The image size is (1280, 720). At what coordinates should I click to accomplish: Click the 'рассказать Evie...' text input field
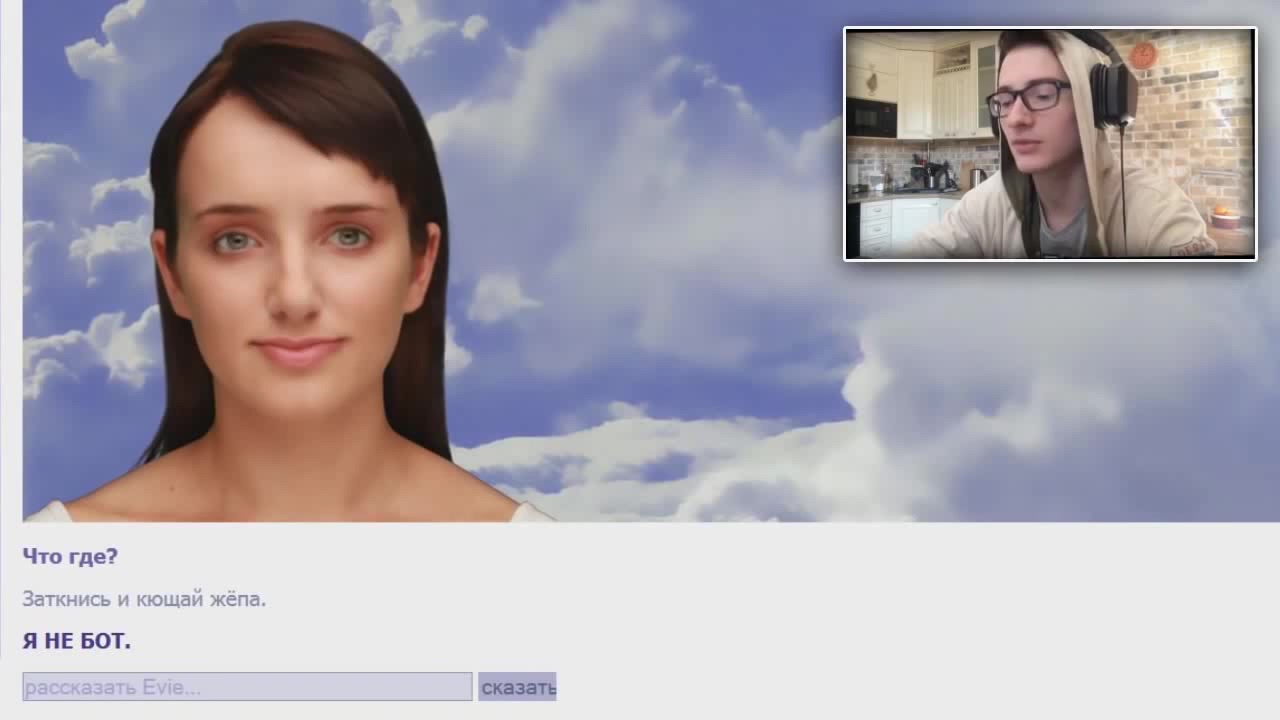click(247, 687)
